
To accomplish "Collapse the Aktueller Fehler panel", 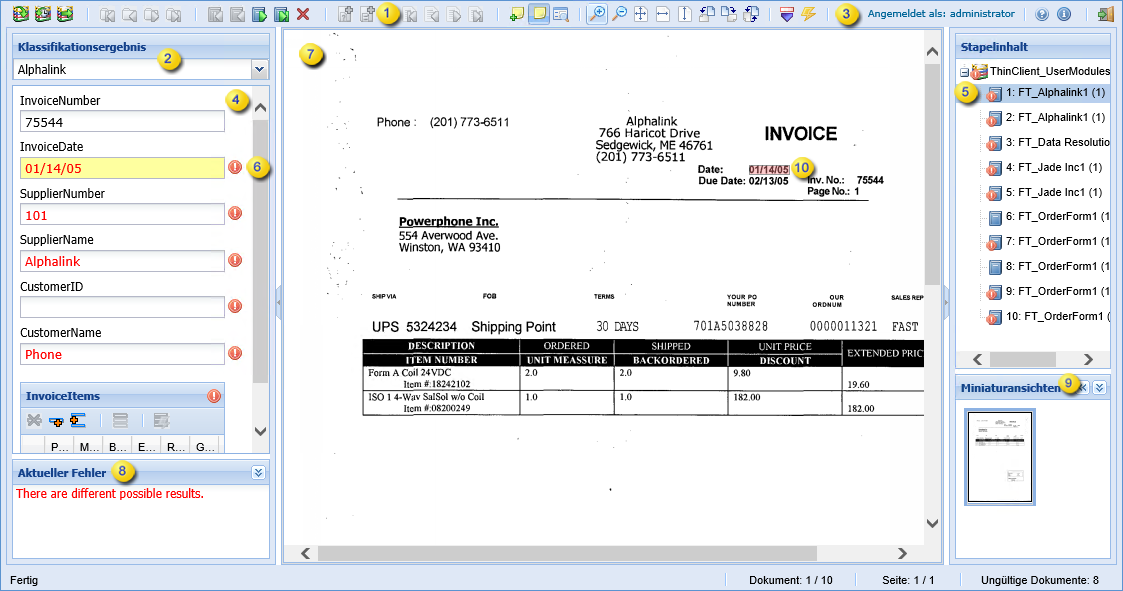I will [x=258, y=473].
